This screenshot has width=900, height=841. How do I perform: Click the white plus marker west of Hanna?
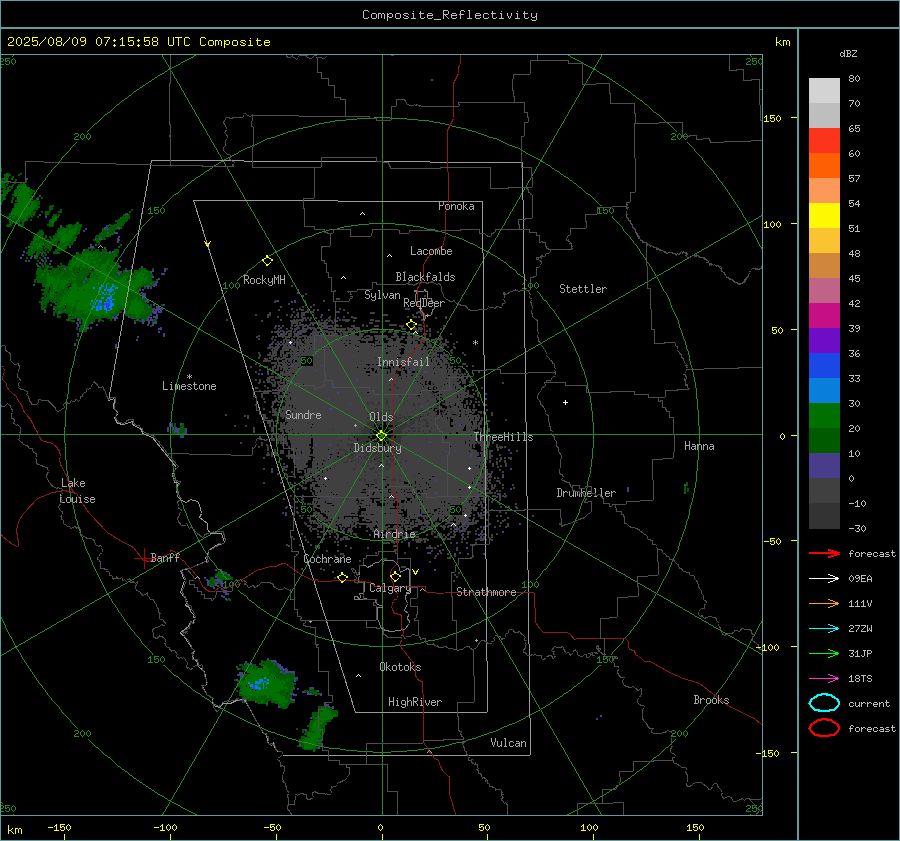[565, 402]
